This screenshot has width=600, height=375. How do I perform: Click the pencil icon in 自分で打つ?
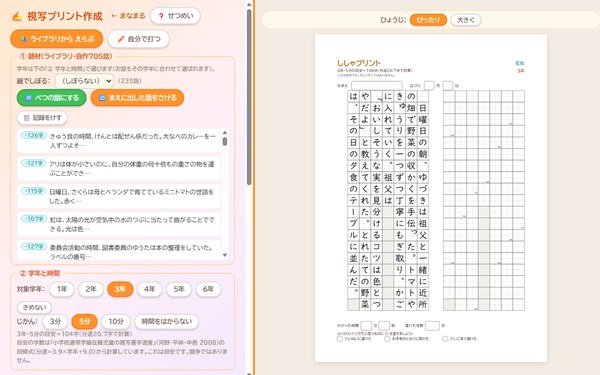tap(121, 39)
